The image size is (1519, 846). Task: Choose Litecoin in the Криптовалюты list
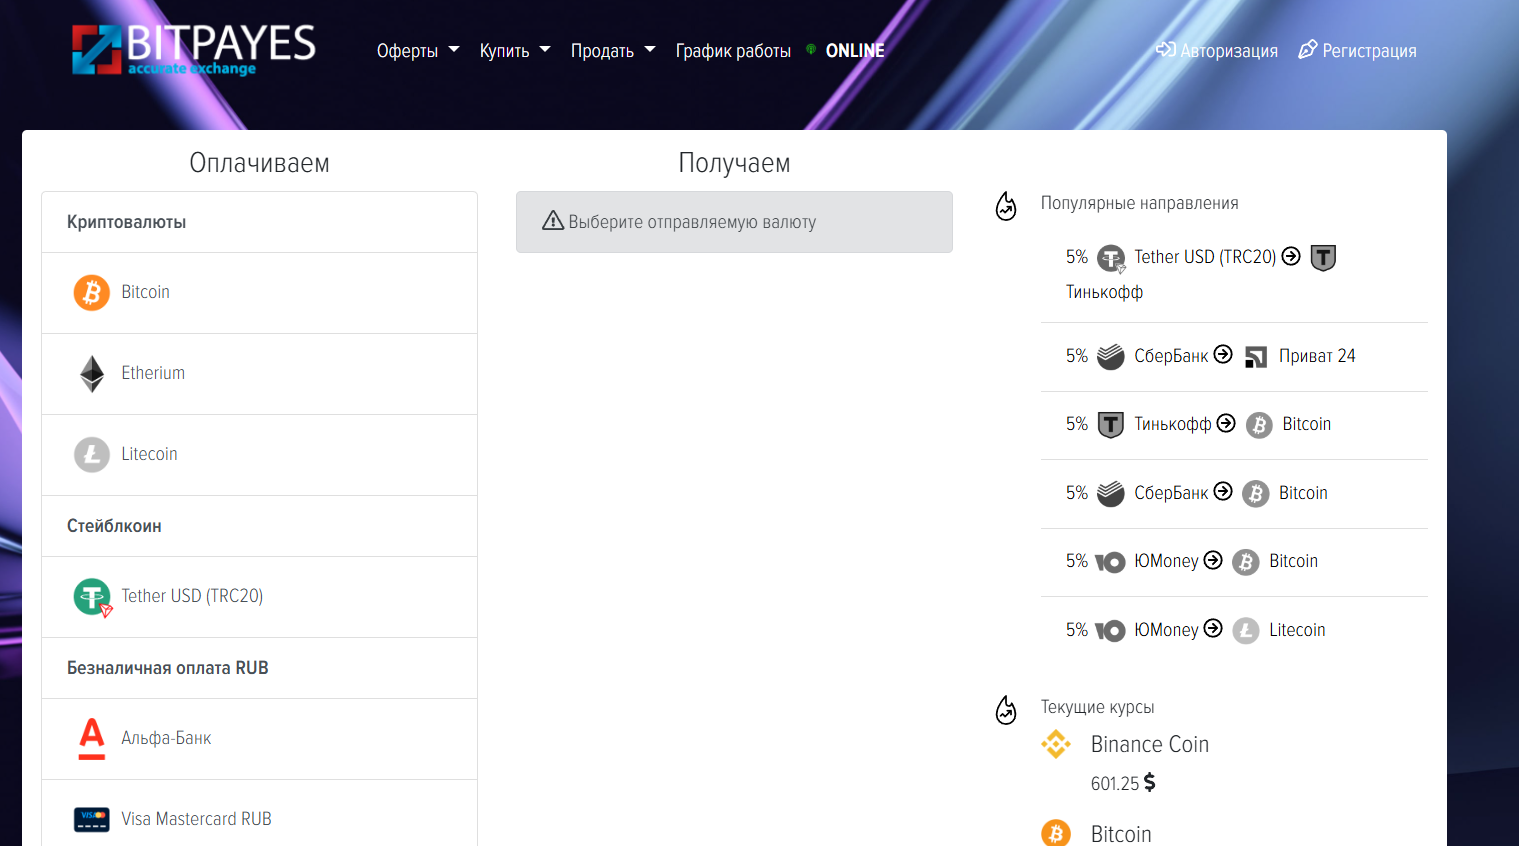pos(259,455)
